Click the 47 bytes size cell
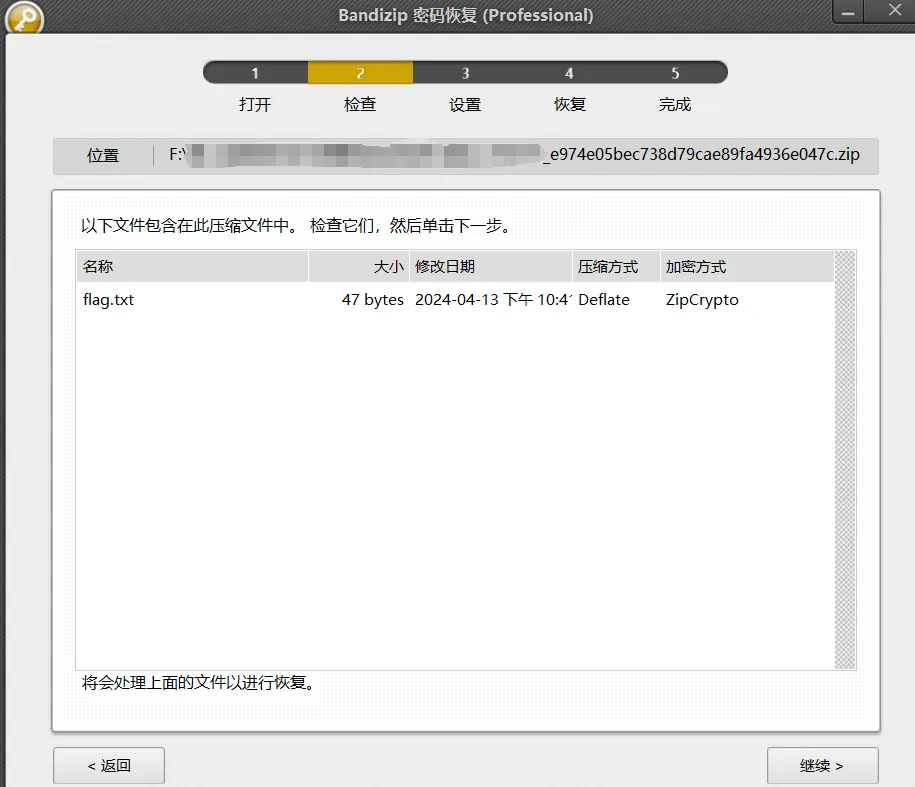 coord(372,300)
